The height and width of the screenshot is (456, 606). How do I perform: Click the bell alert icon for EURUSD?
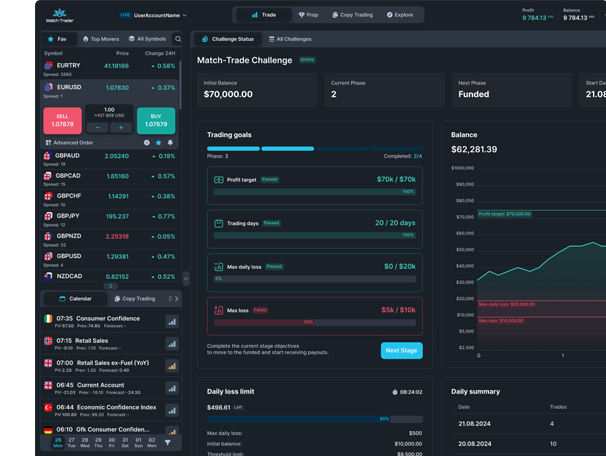170,143
